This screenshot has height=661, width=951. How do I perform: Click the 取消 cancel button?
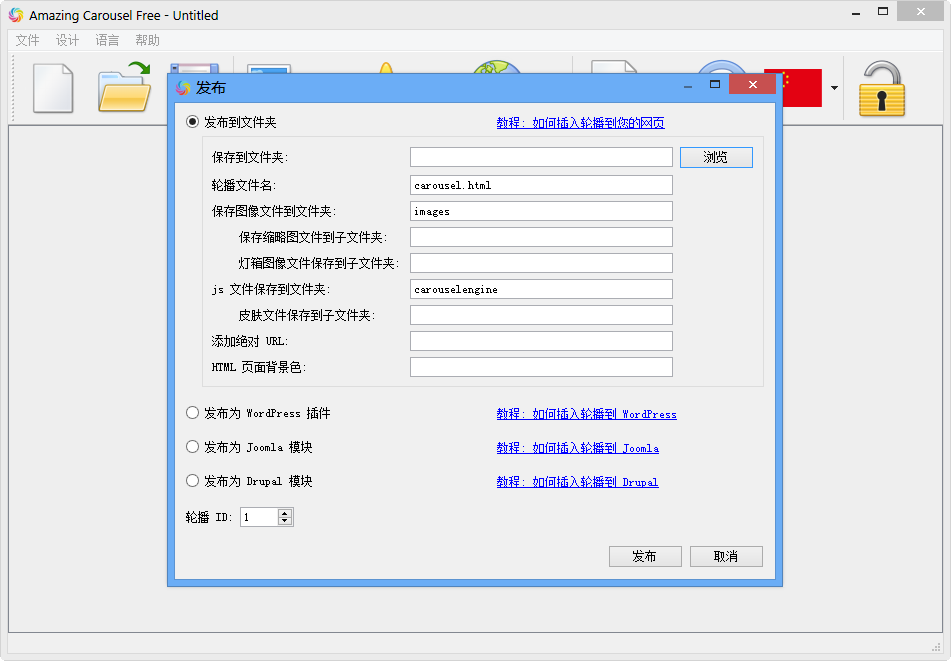point(726,557)
